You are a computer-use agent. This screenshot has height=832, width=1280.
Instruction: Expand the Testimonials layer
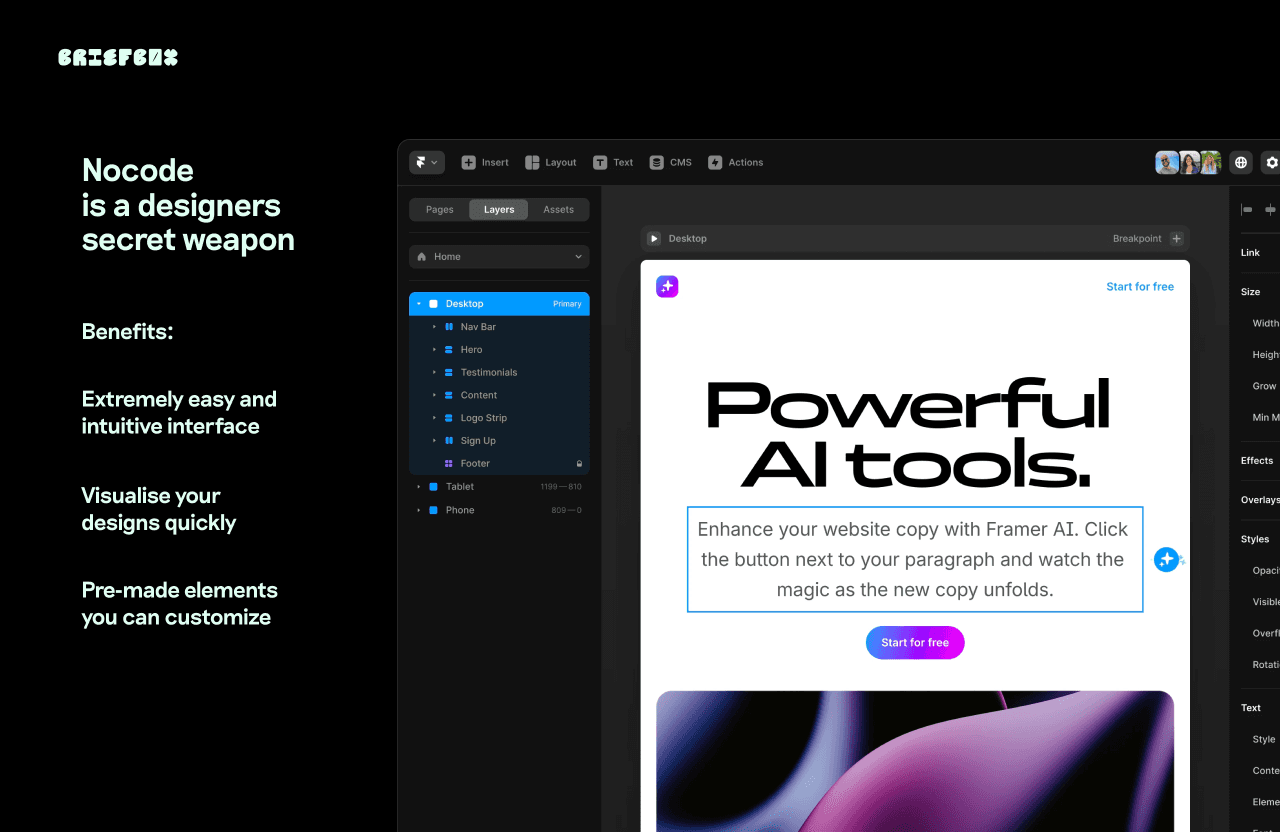coord(434,372)
